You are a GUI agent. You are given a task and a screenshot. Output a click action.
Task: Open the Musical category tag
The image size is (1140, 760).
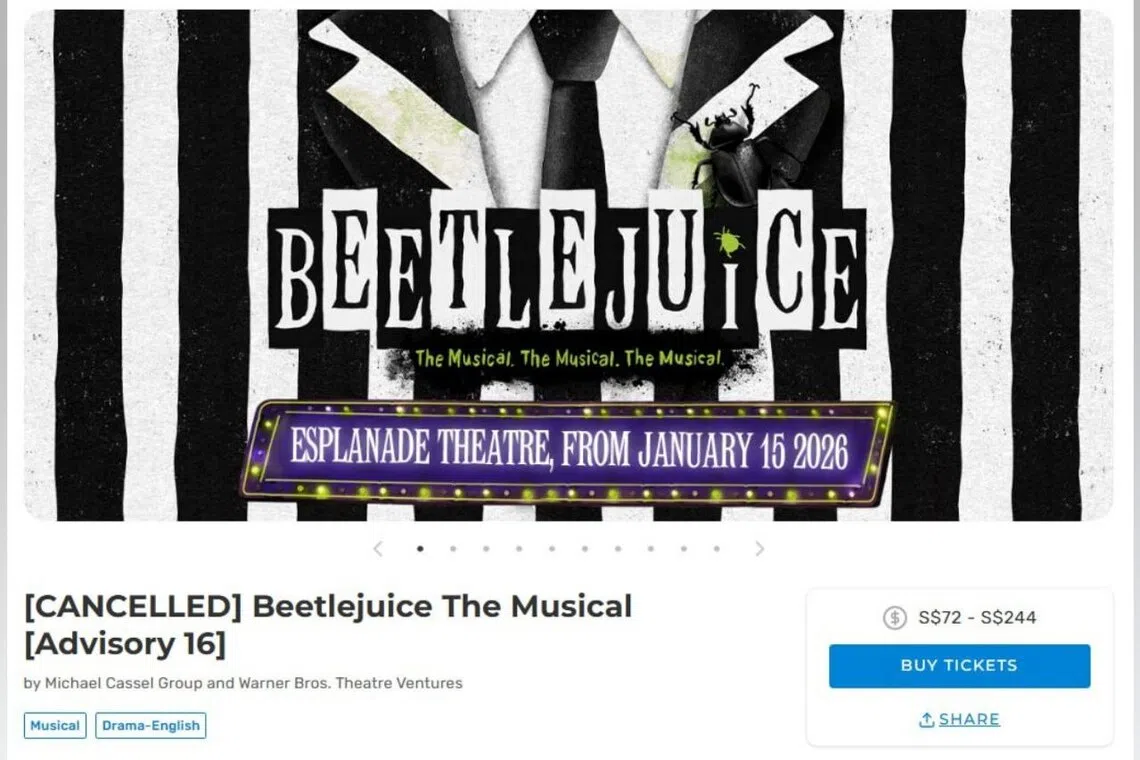54,726
